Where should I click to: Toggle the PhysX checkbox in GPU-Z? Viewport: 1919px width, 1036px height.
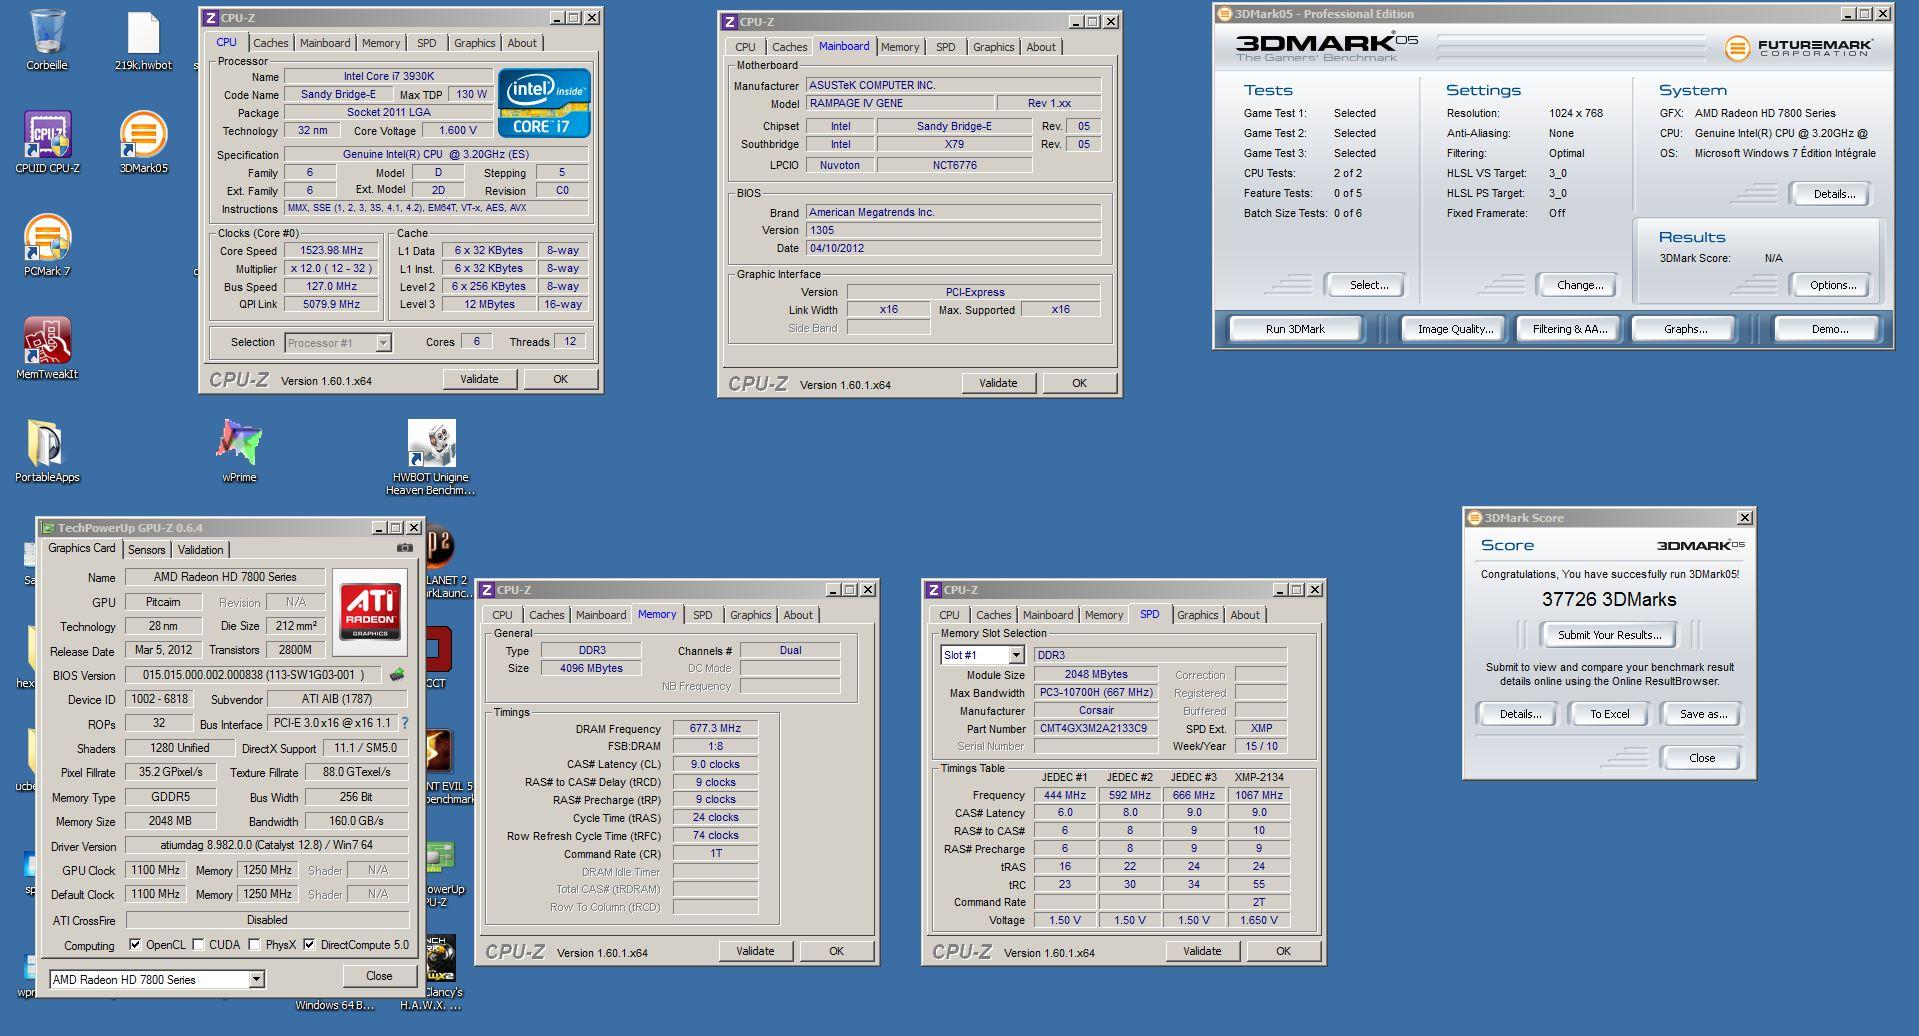point(254,945)
